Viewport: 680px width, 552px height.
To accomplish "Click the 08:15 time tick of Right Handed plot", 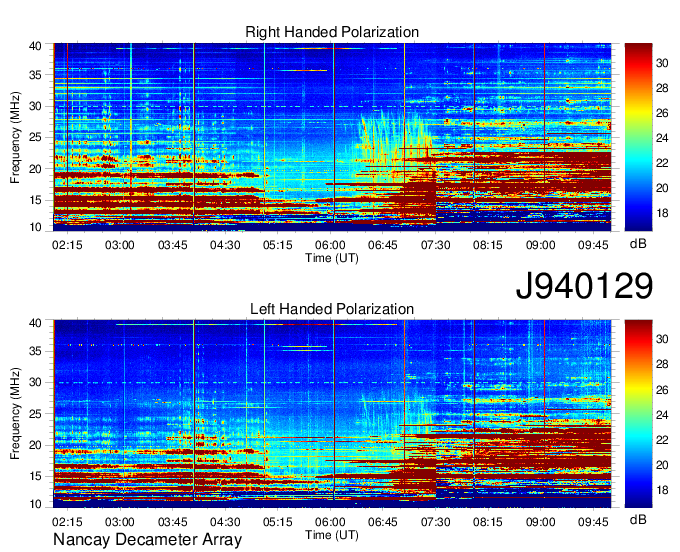I will click(x=488, y=245).
